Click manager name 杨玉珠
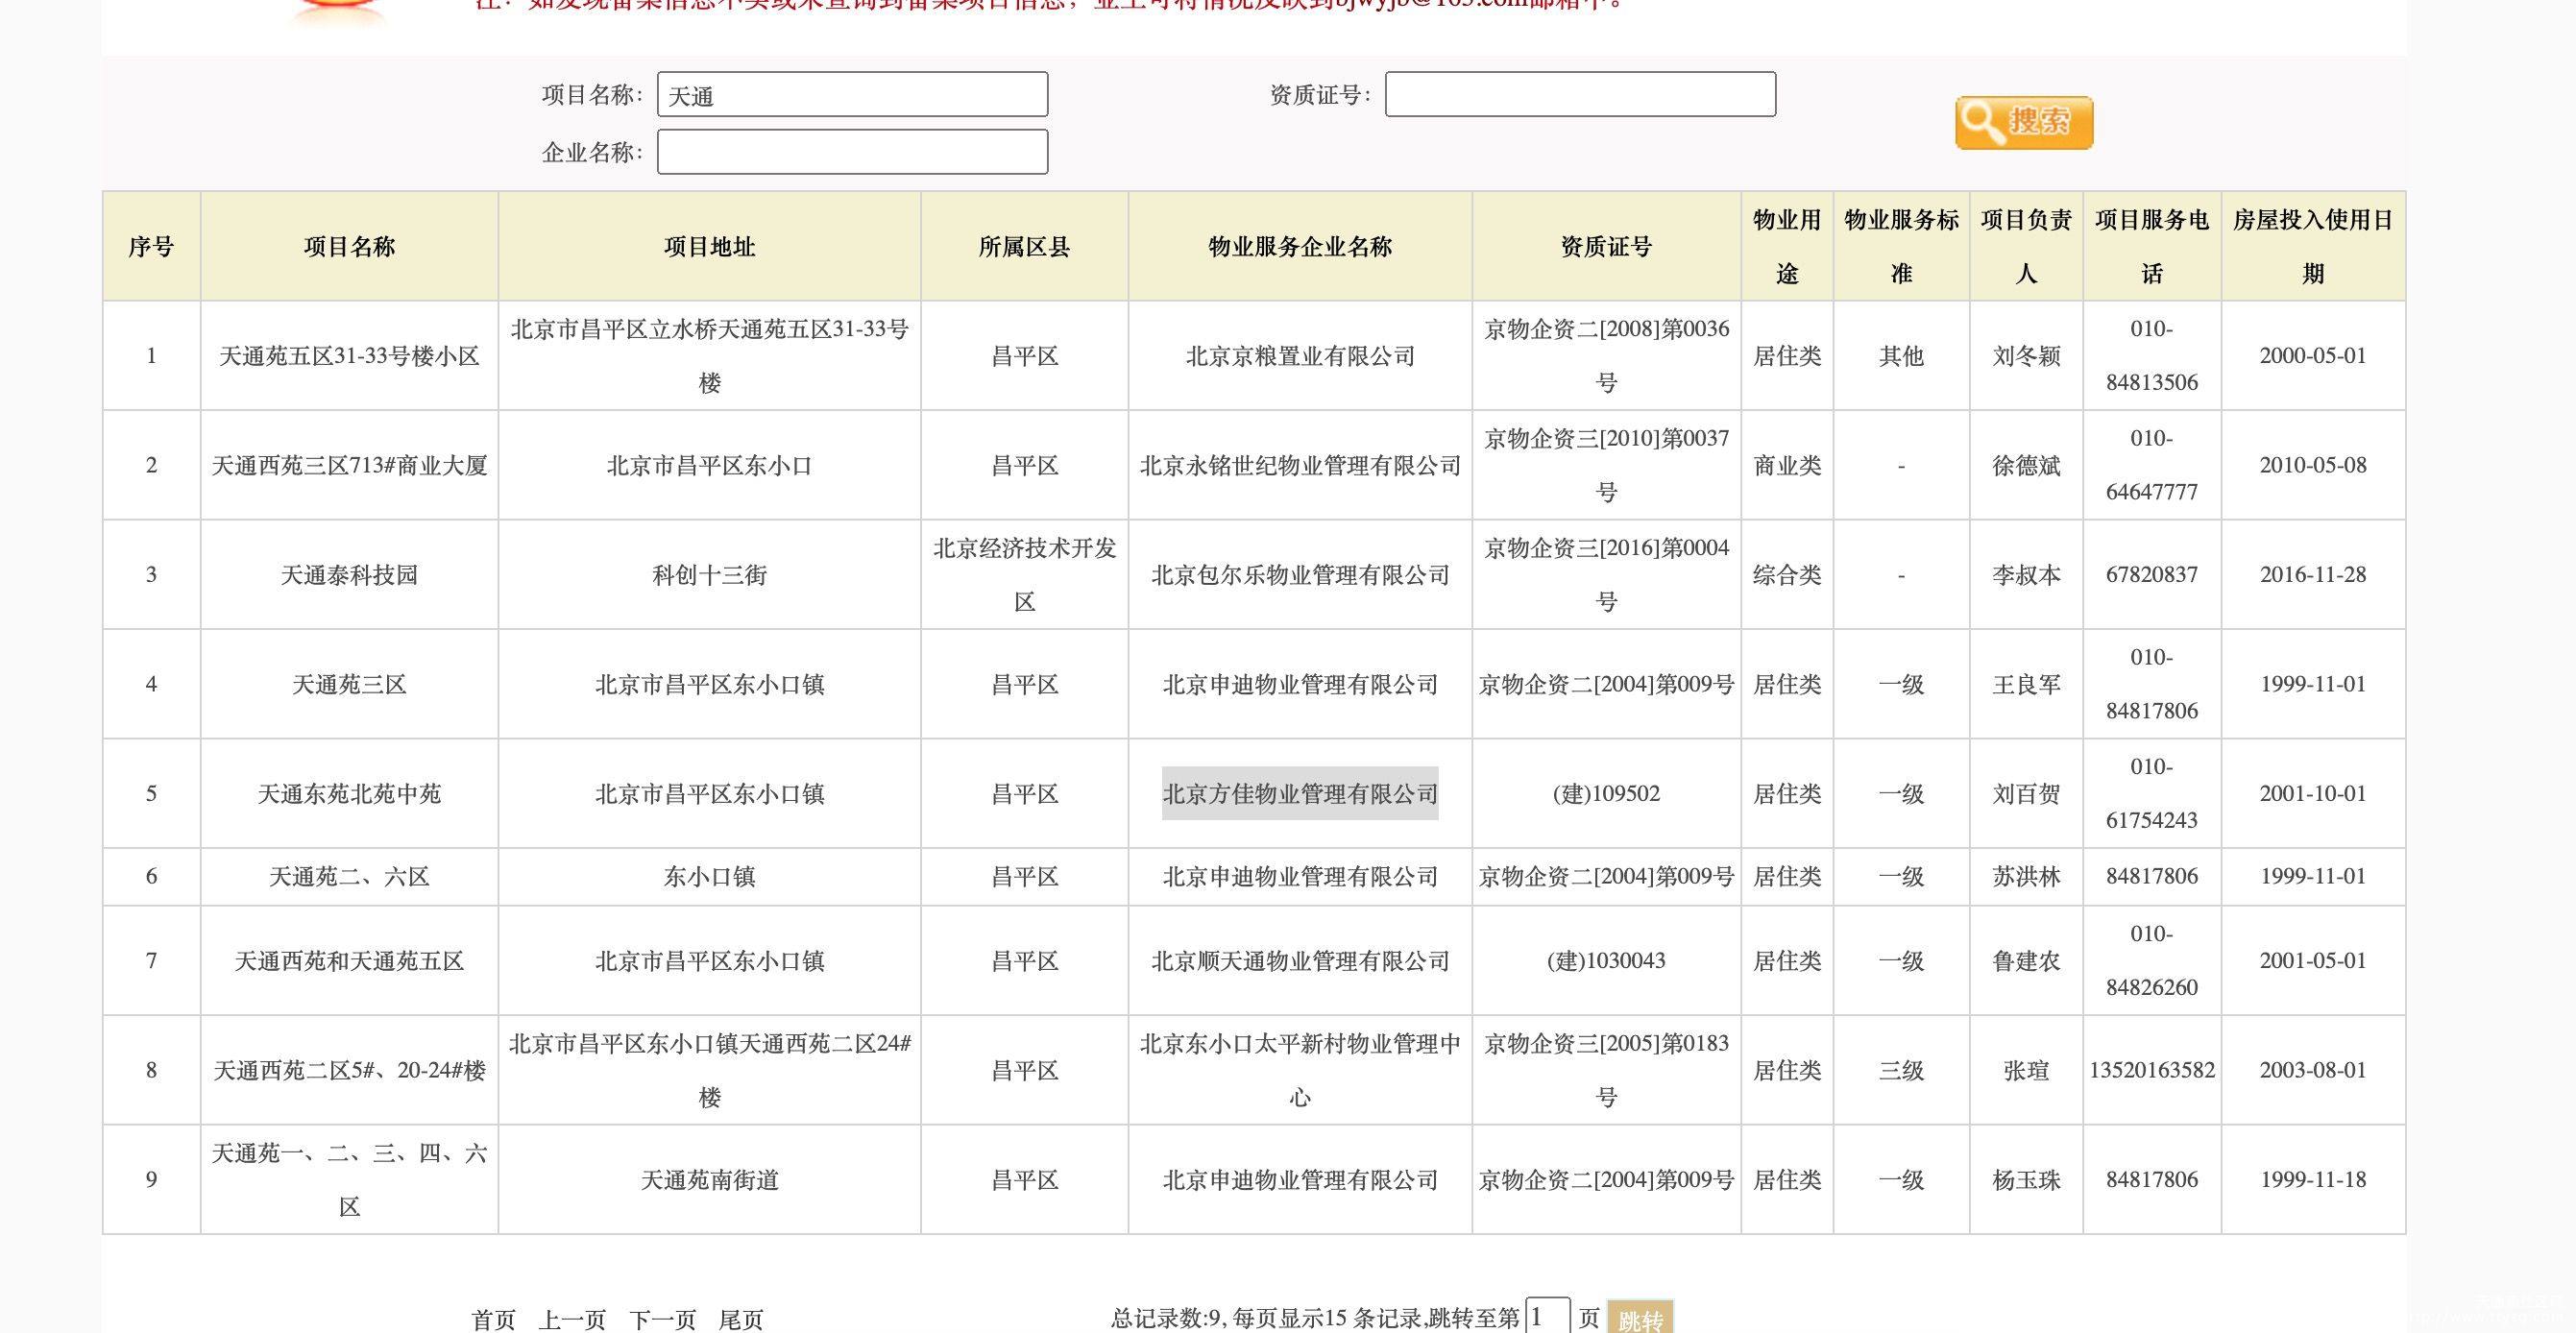Image resolution: width=2576 pixels, height=1333 pixels. 2026,1180
